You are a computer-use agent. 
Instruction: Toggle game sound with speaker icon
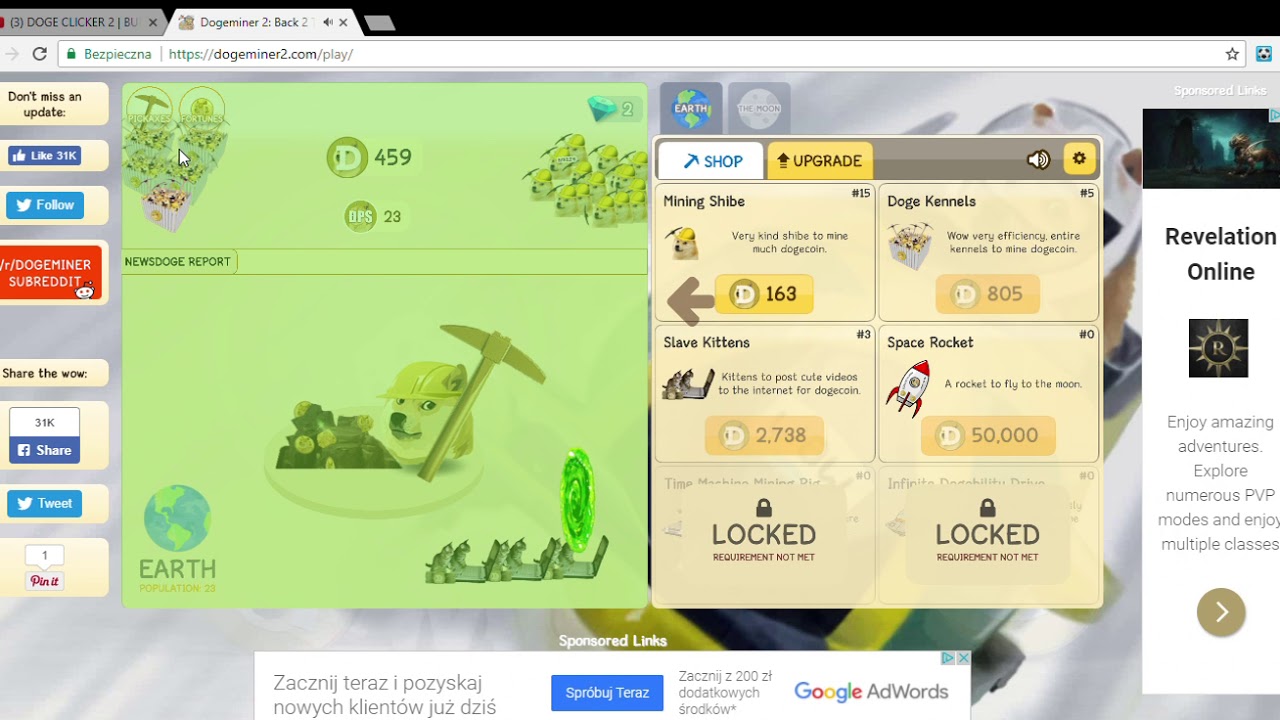click(x=1038, y=160)
